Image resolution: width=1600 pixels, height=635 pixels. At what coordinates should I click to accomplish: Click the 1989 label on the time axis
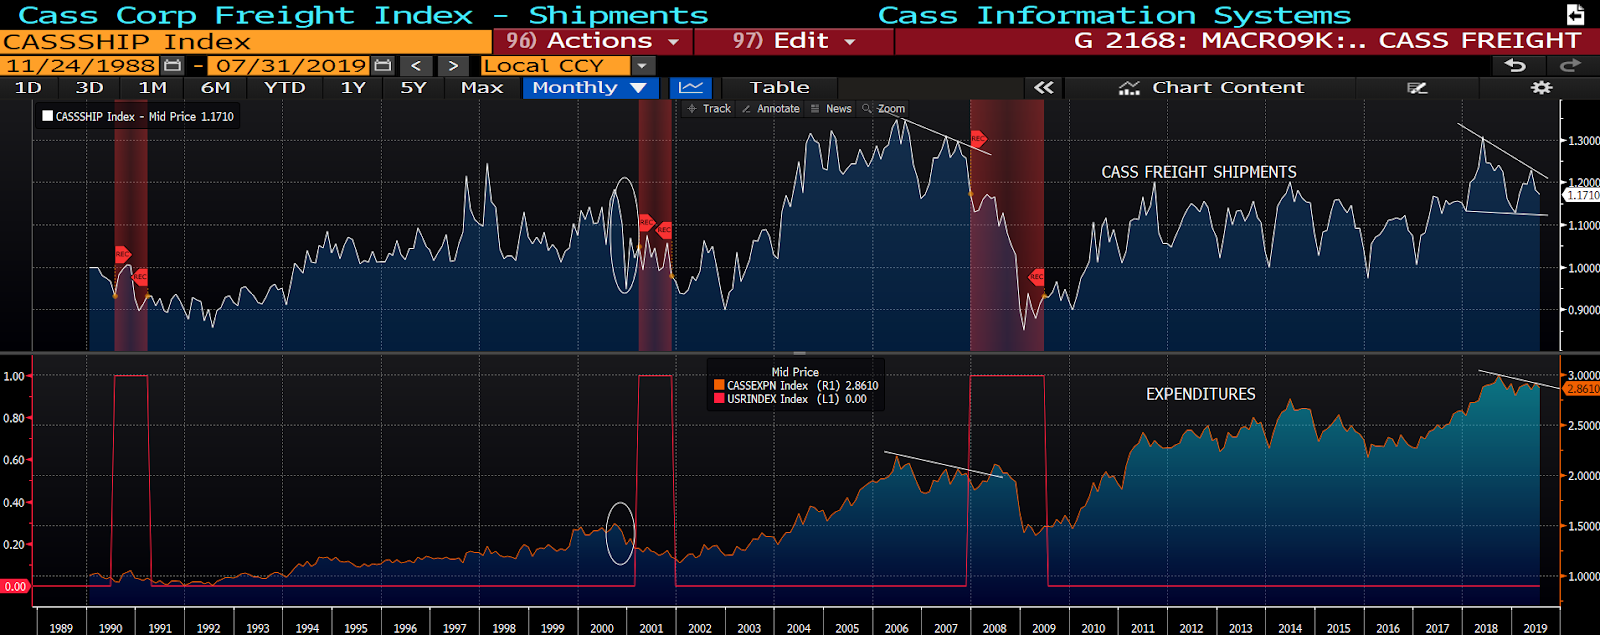61,628
